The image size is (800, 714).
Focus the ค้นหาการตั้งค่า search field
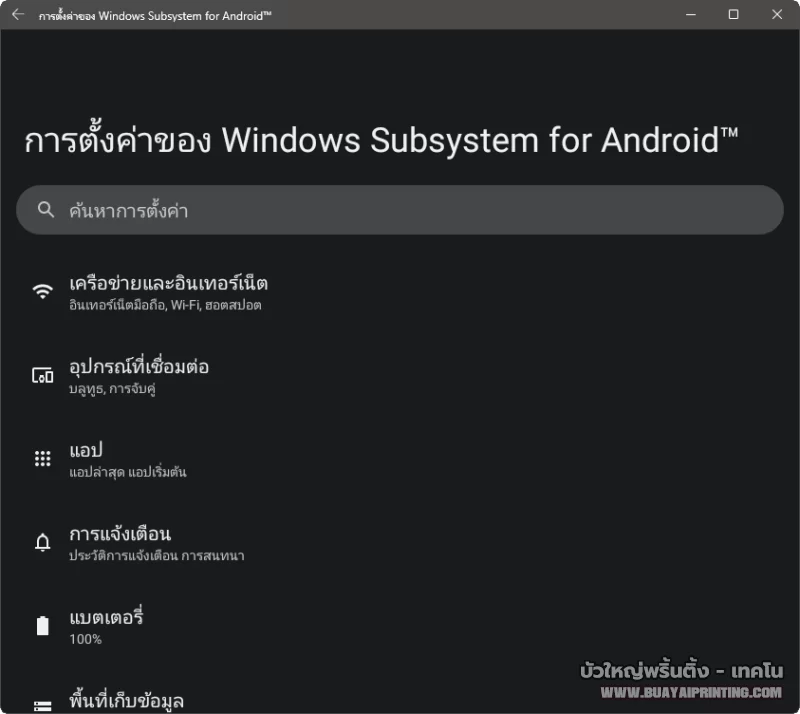point(400,210)
